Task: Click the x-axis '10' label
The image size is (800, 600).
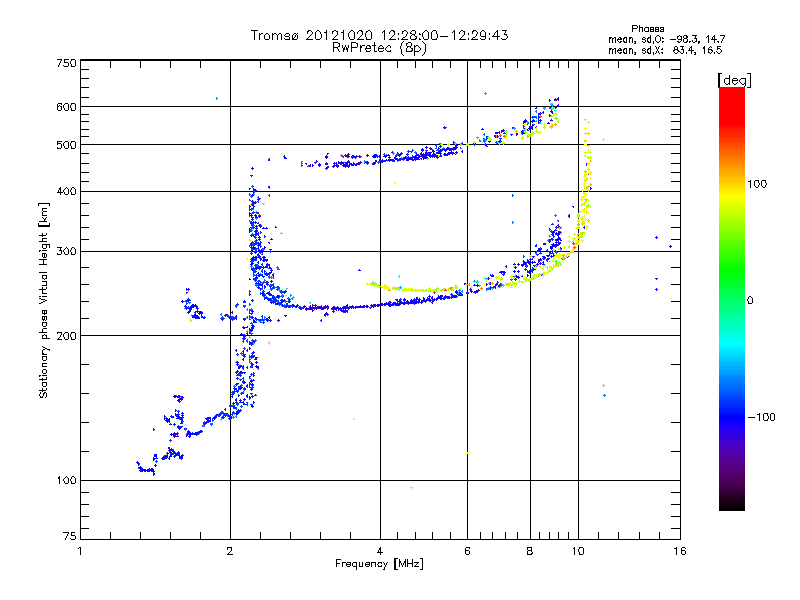Action: 578,551
